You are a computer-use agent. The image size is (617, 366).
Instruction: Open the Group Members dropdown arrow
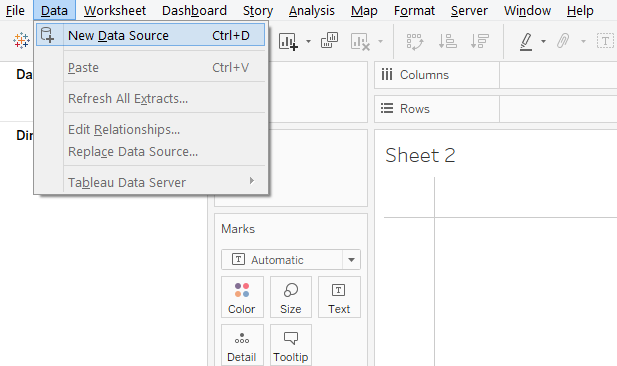tap(584, 41)
